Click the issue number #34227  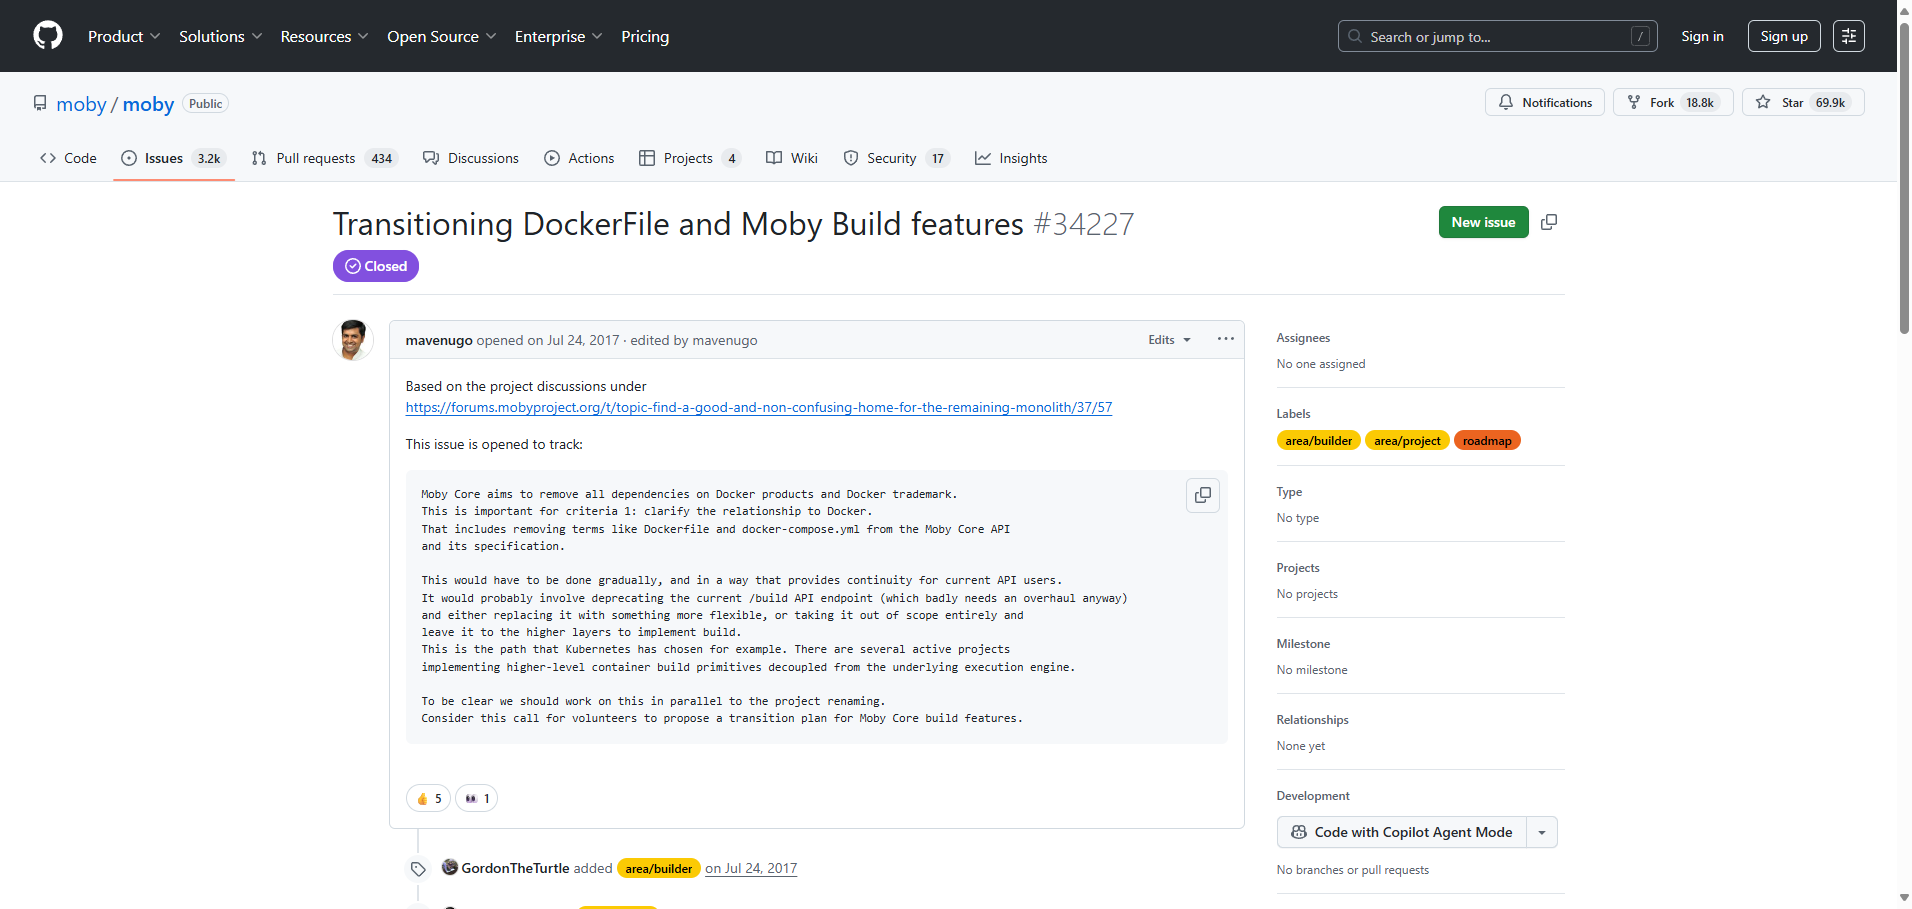pyautogui.click(x=1084, y=224)
